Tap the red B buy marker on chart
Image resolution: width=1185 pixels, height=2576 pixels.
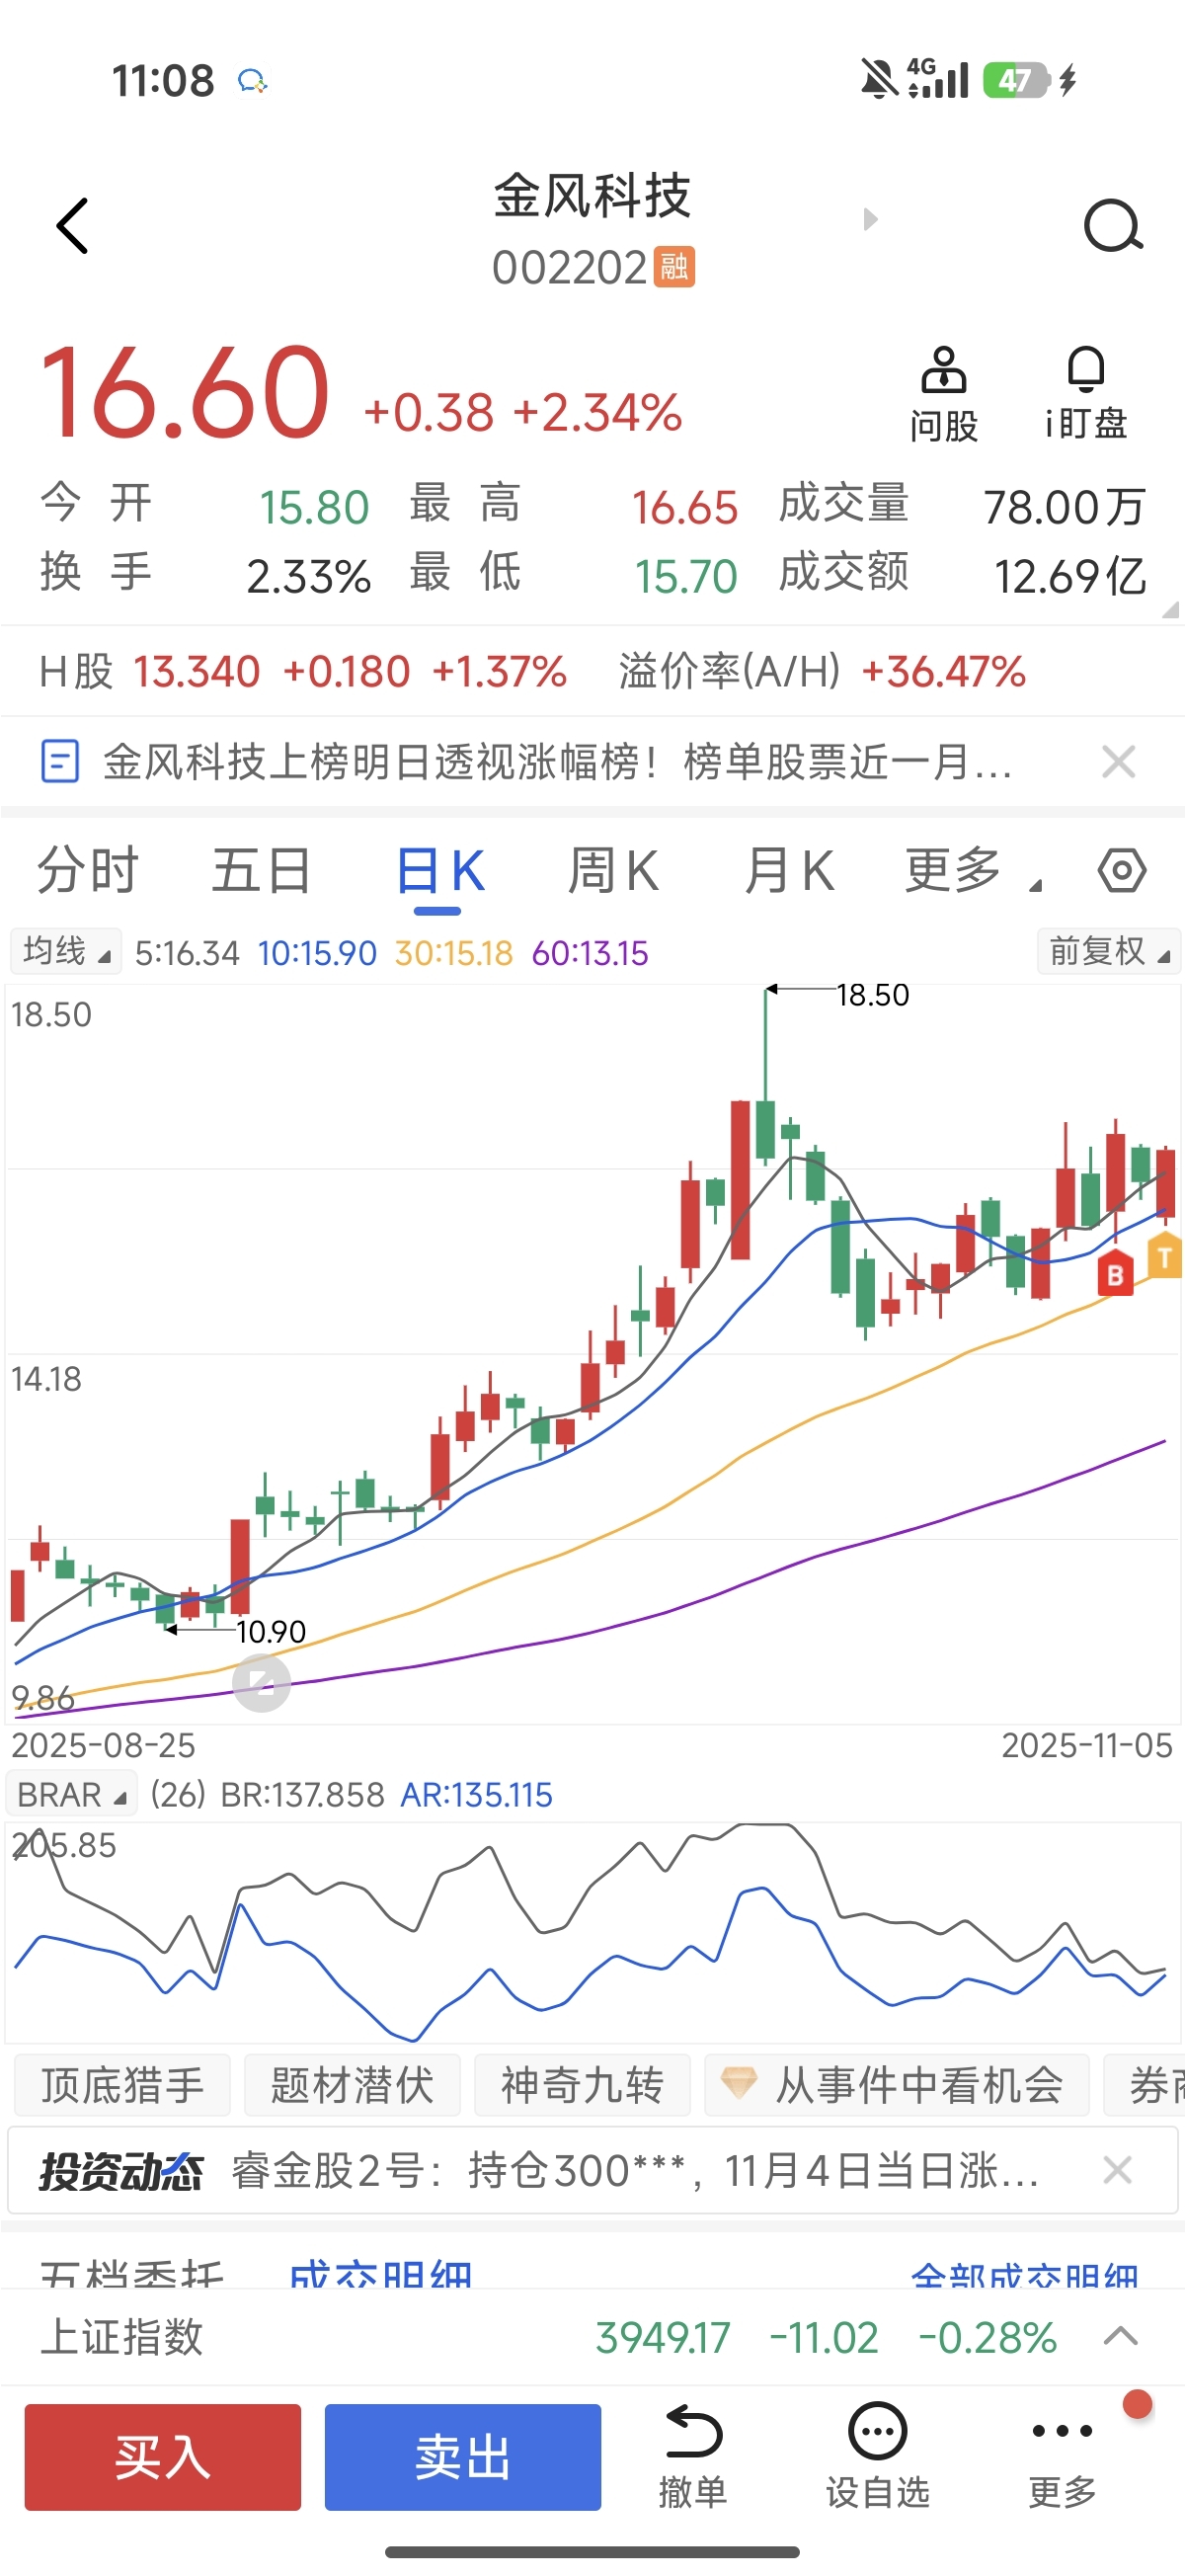click(1115, 1275)
